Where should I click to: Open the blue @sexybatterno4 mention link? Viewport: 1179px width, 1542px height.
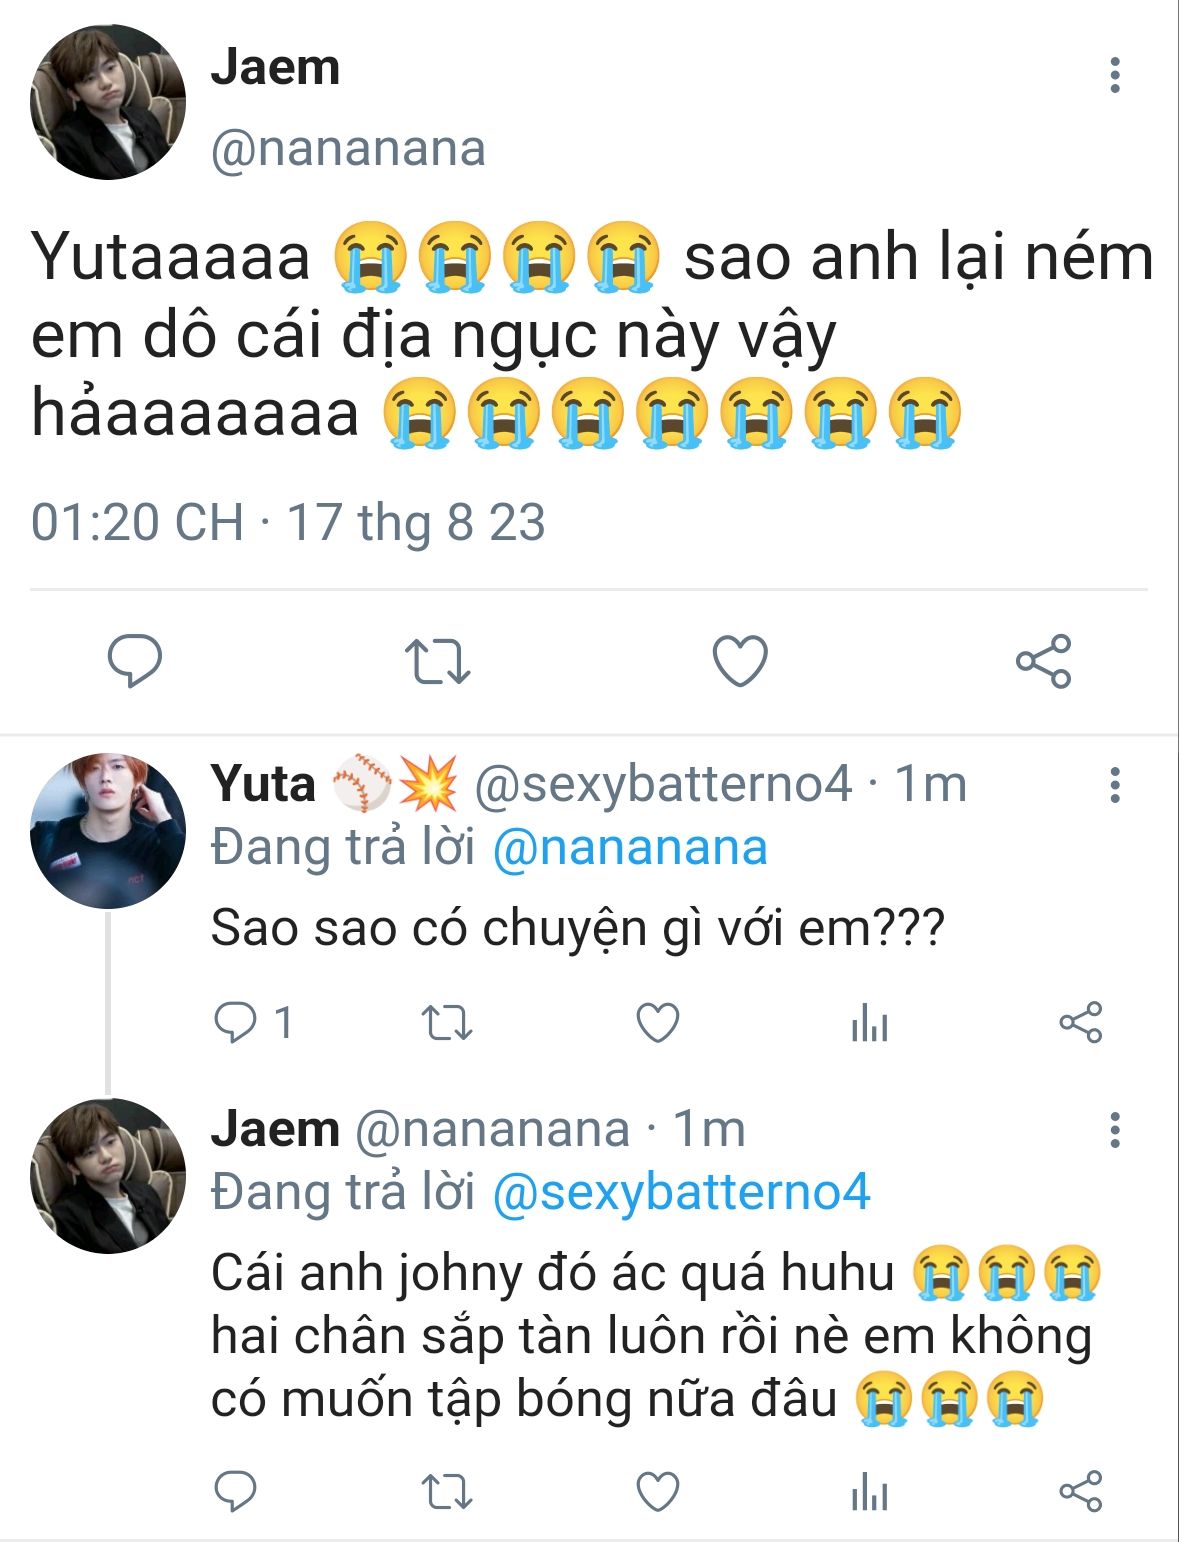coord(682,1193)
